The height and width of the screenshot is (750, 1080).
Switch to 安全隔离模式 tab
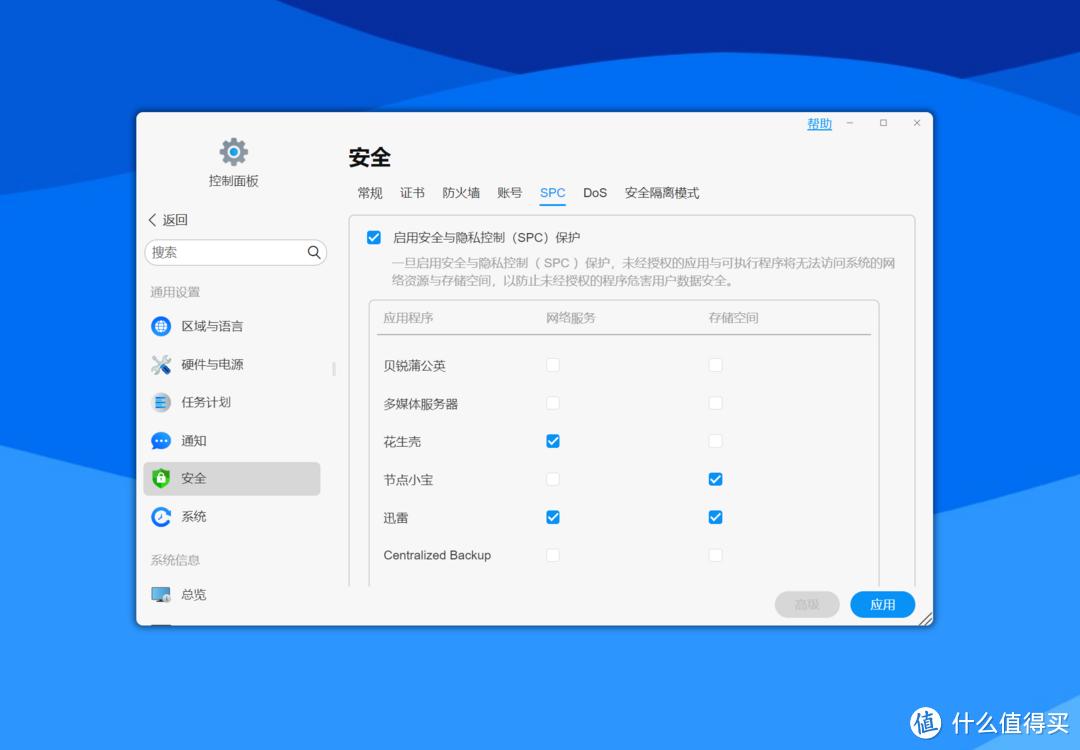(x=662, y=193)
